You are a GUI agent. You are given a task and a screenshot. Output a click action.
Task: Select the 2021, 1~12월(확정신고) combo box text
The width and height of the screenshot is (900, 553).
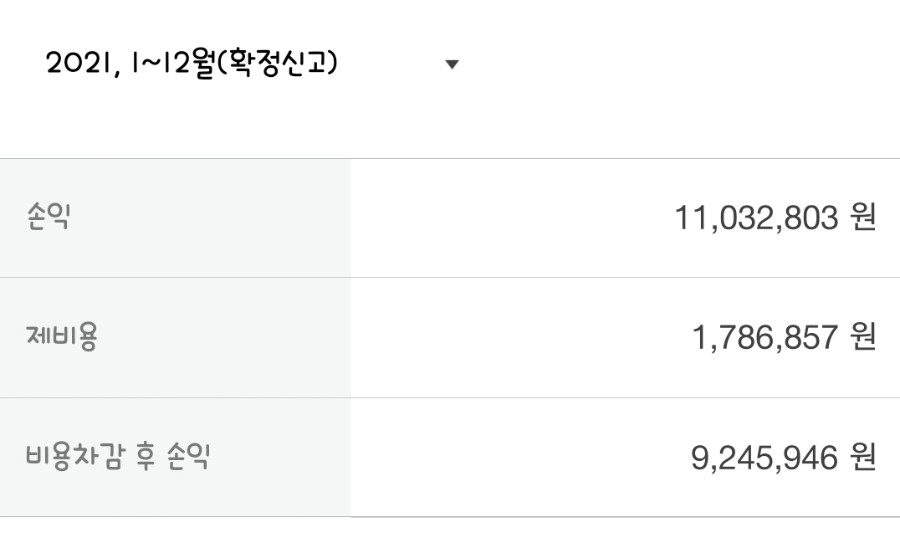pyautogui.click(x=192, y=63)
